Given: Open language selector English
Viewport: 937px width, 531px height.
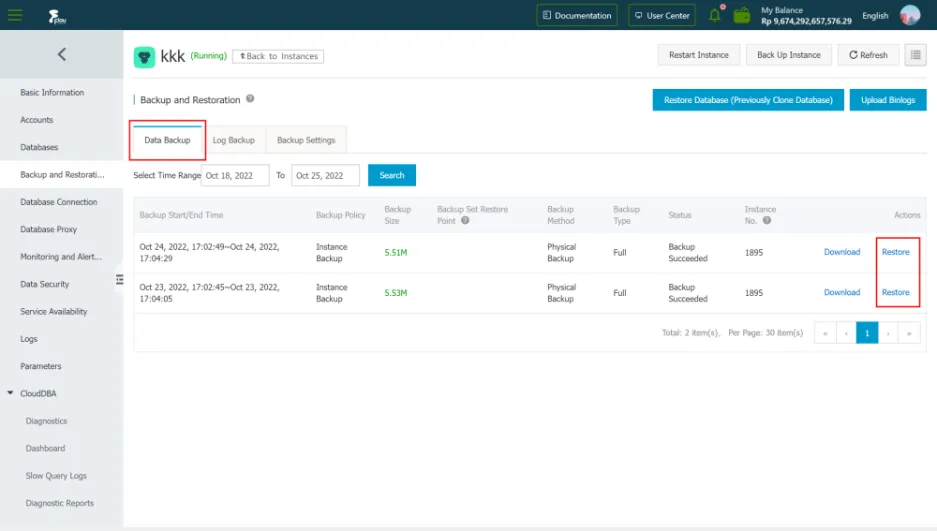Looking at the screenshot, I should 875,16.
